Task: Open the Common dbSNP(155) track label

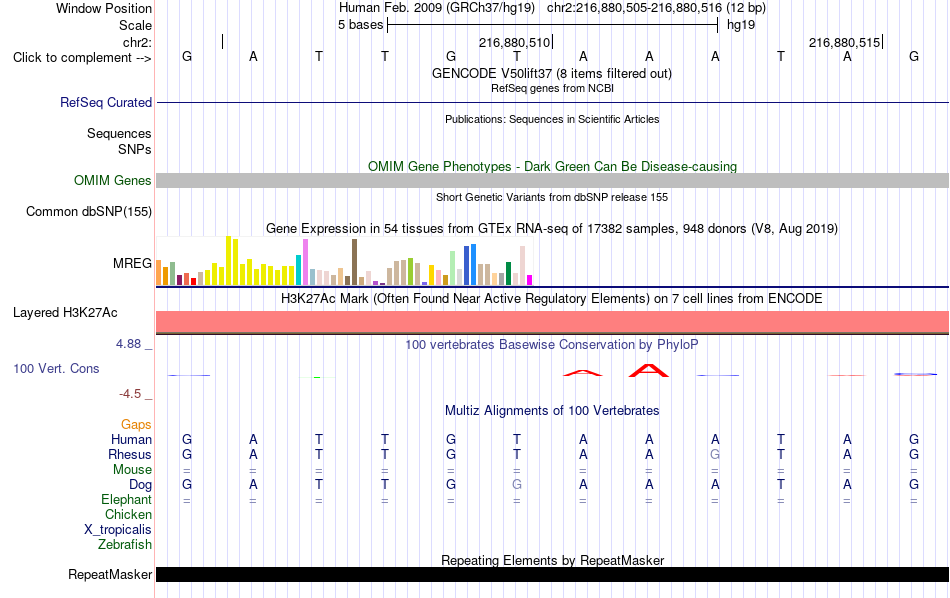Action: pos(88,211)
